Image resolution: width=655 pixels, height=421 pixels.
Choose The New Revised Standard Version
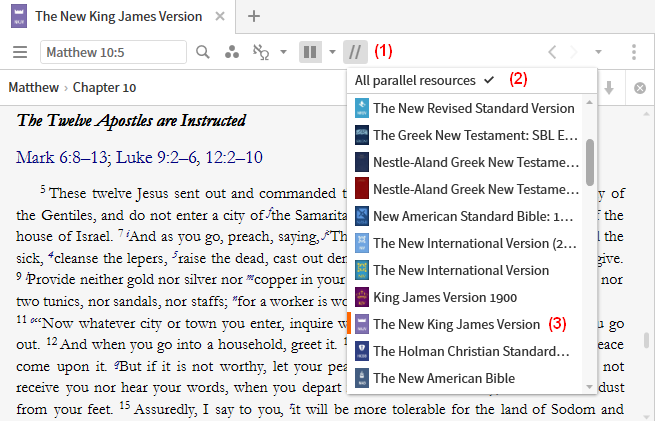pos(467,108)
